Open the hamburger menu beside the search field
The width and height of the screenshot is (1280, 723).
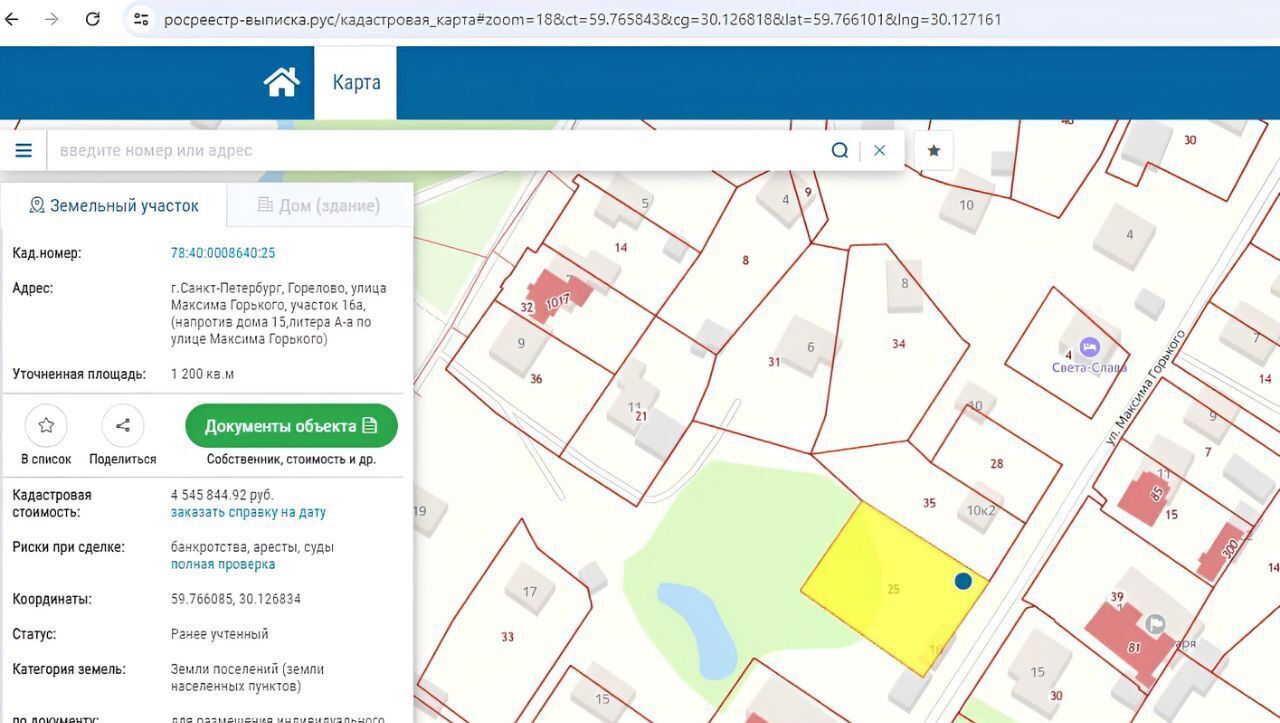click(x=23, y=151)
